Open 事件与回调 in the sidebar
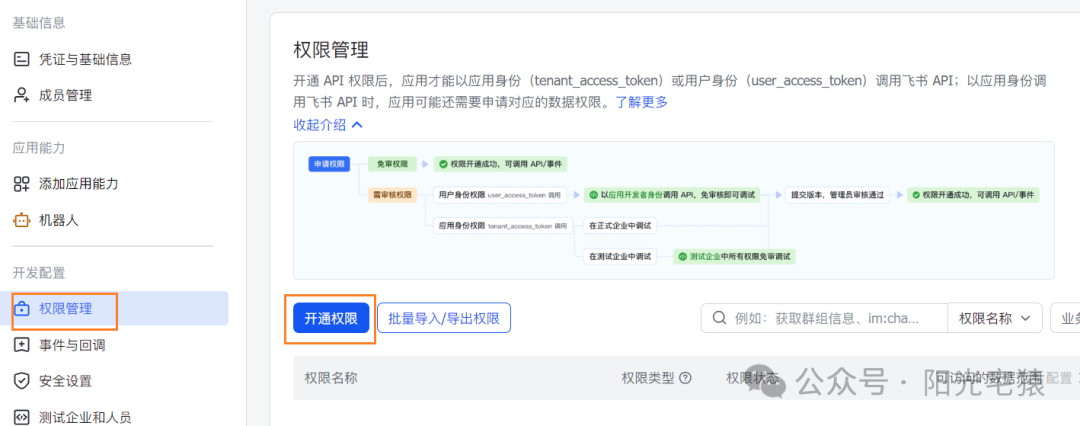 72,345
